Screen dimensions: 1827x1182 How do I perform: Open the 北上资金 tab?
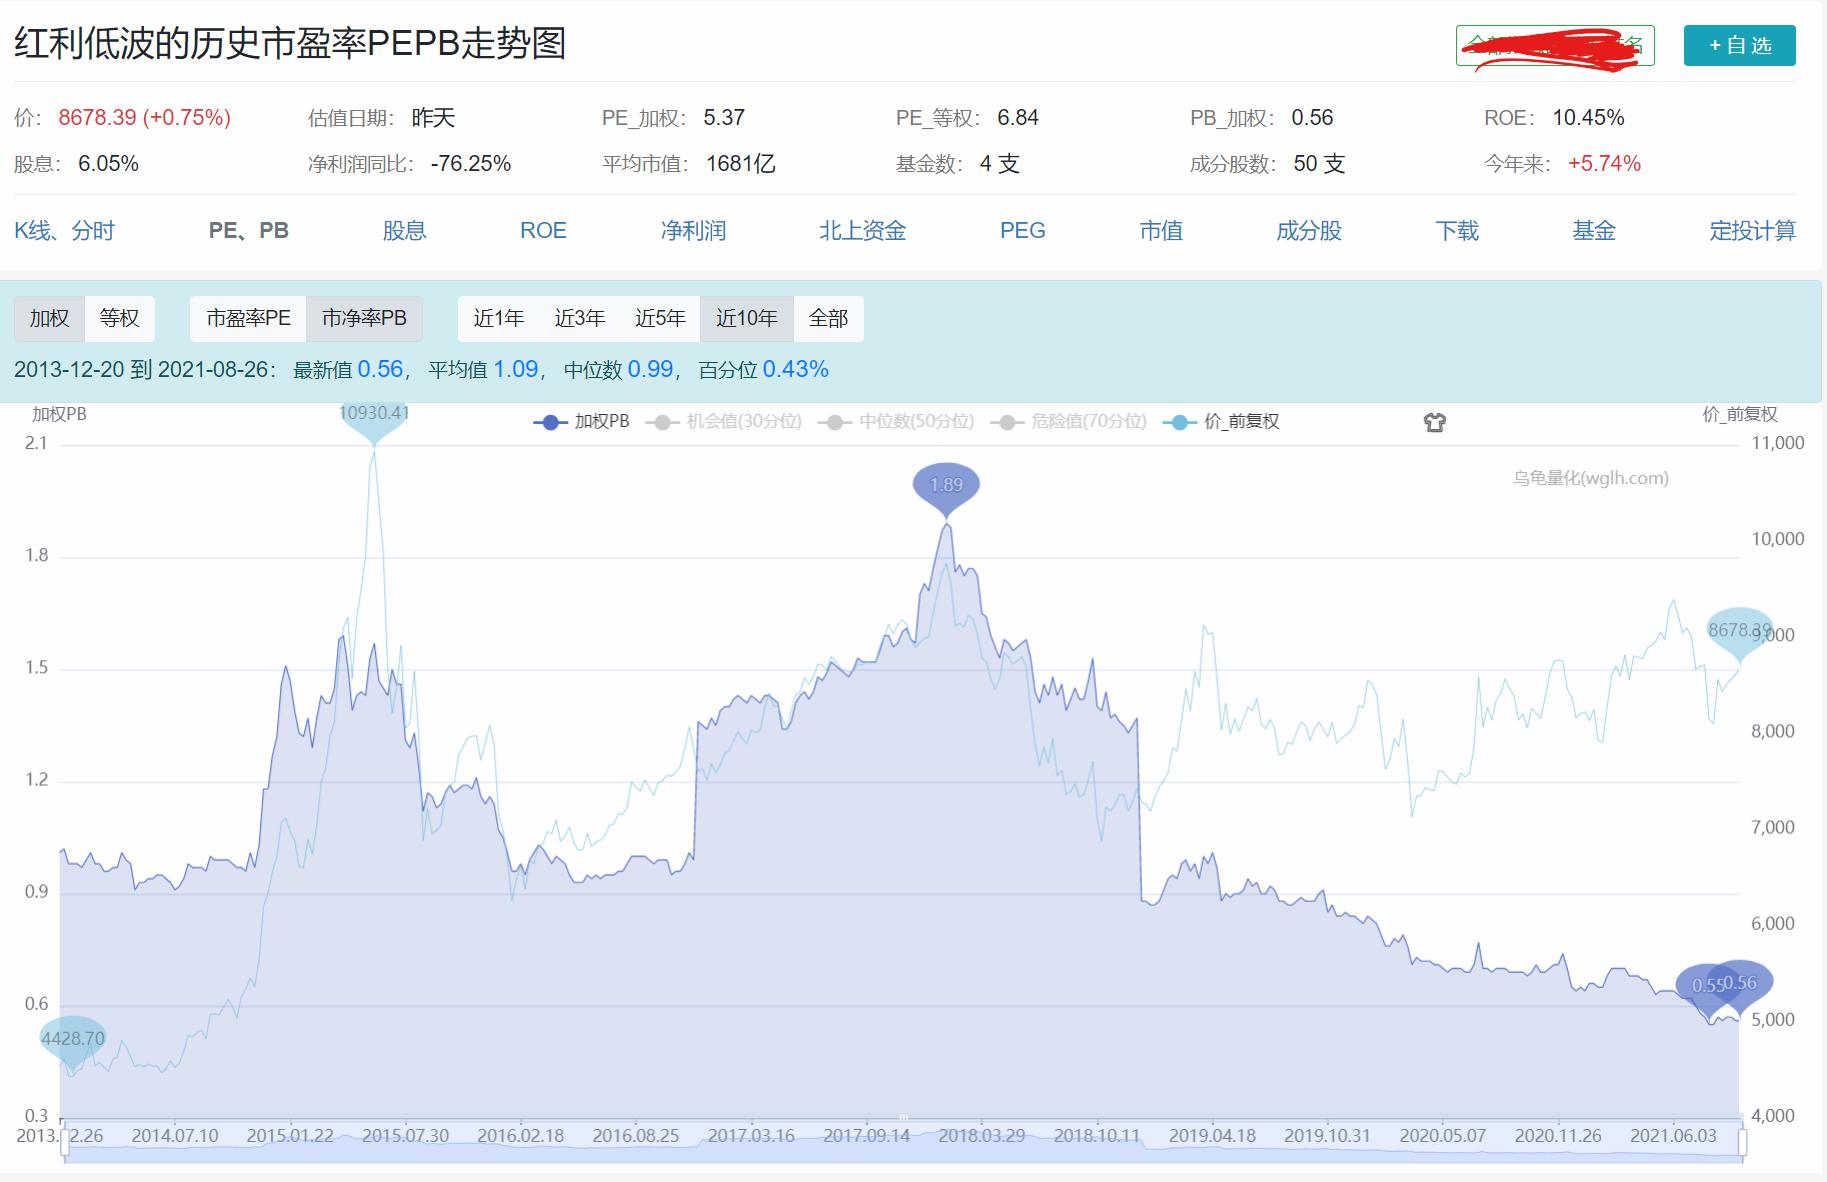(x=862, y=230)
